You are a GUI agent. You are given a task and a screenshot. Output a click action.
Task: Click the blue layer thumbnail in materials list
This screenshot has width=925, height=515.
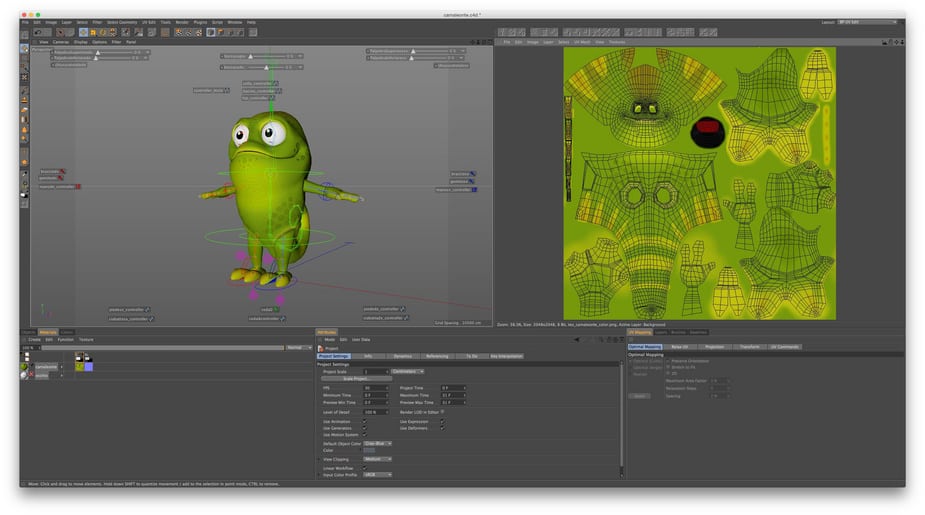88,367
